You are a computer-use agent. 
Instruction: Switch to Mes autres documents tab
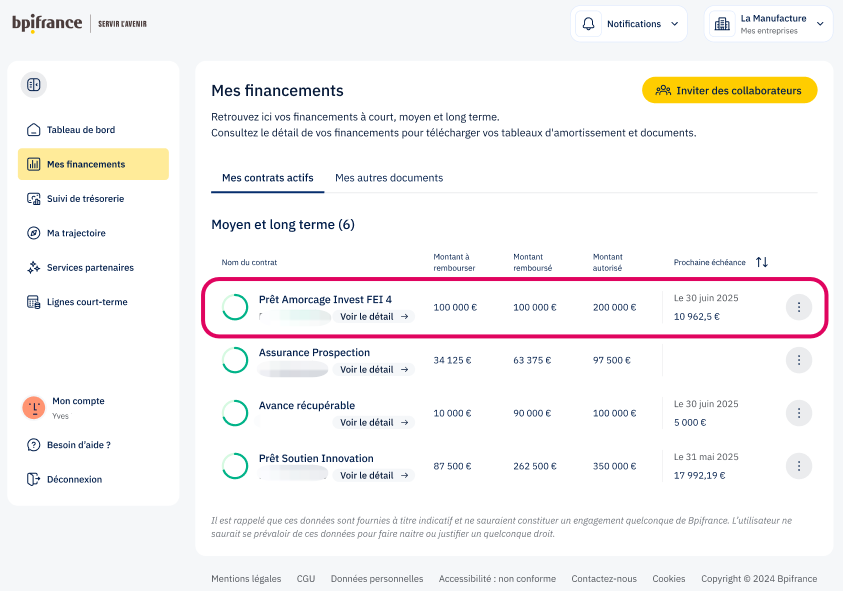pyautogui.click(x=389, y=178)
